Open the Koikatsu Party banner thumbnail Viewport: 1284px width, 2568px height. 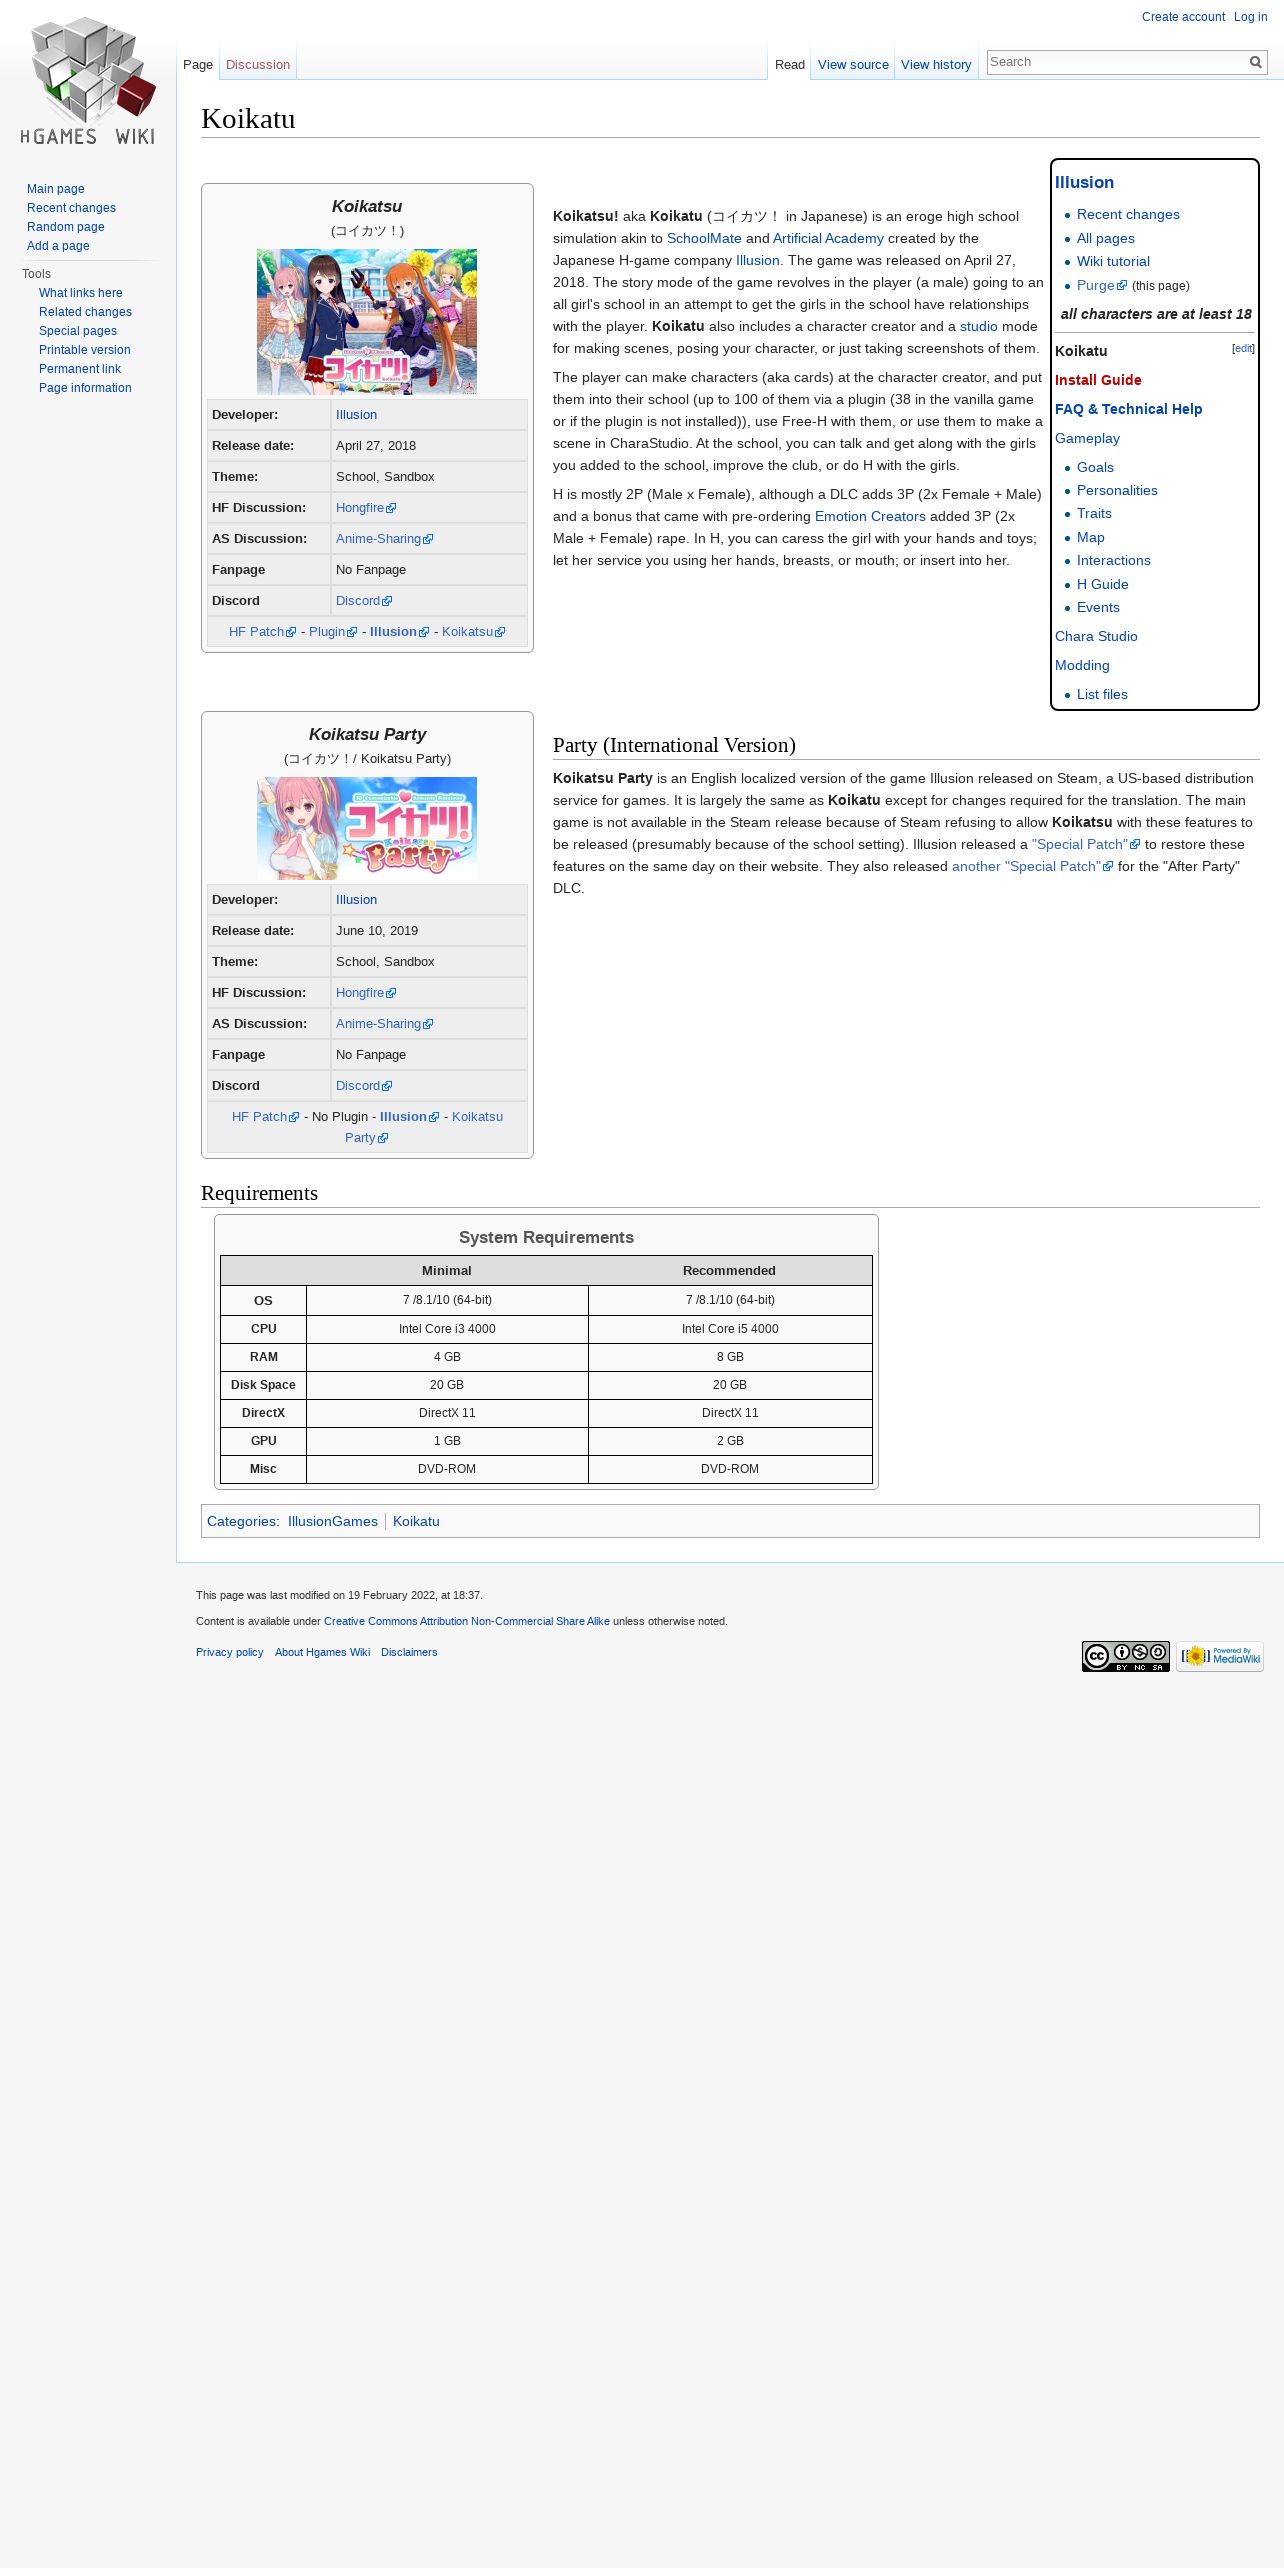(x=367, y=829)
